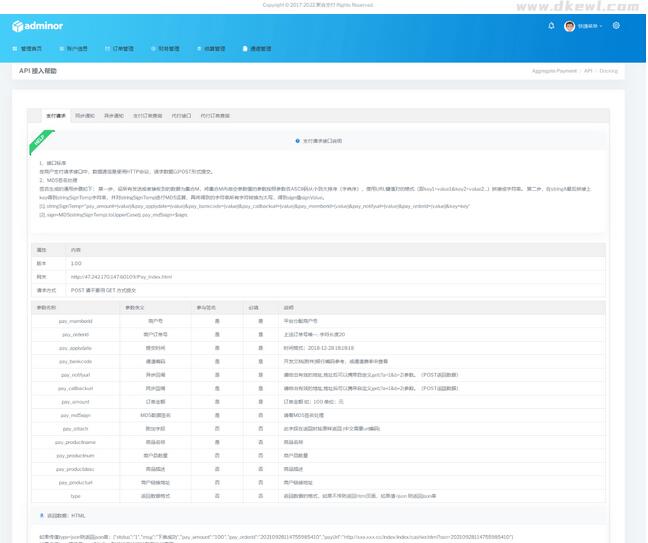Open the 代付接口 tab
Viewport: 648px width, 543px height.
[x=181, y=116]
